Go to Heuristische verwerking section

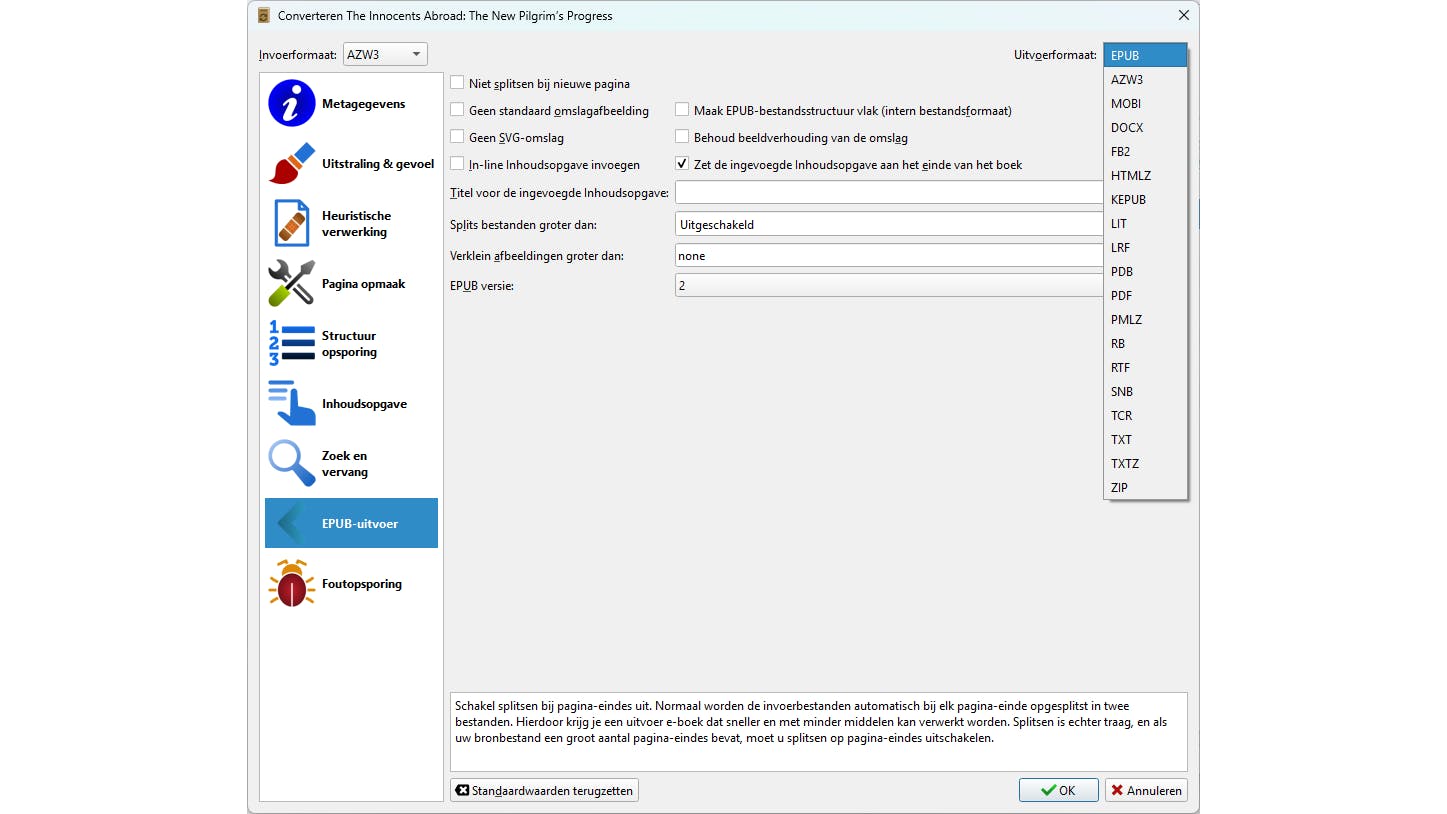[351, 224]
